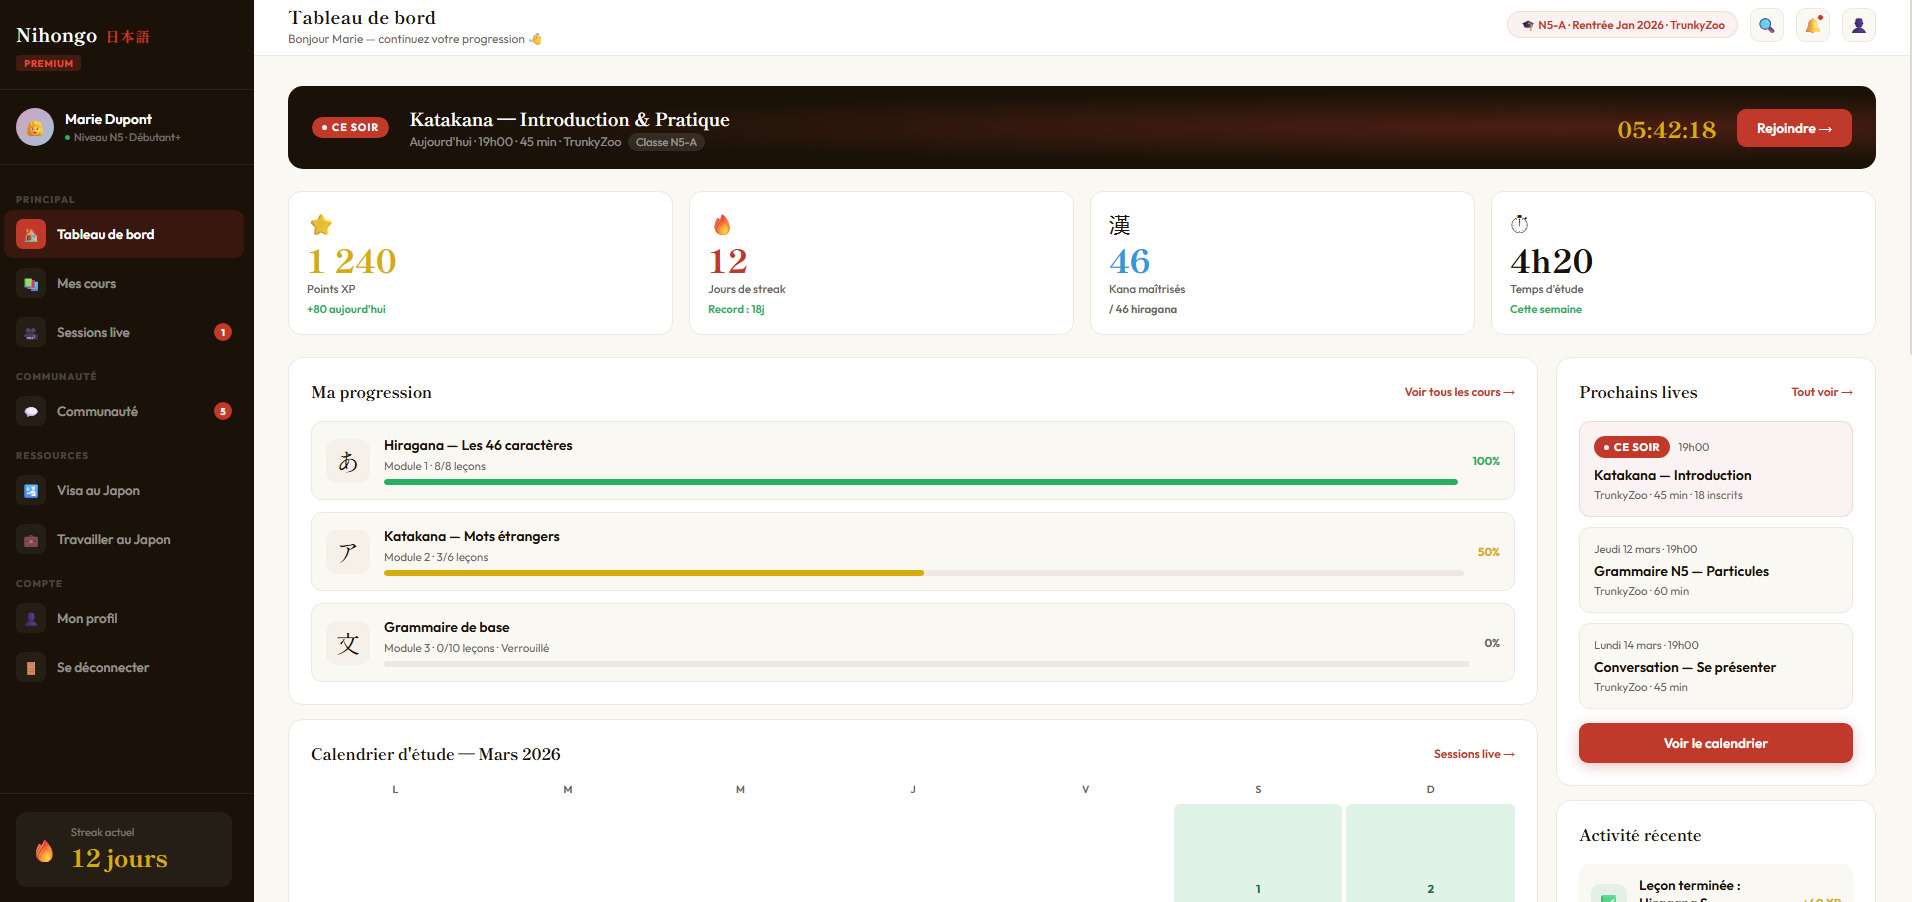Click the CE SOIR badge in Prochains lives
The height and width of the screenshot is (902, 1912).
coord(1632,447)
